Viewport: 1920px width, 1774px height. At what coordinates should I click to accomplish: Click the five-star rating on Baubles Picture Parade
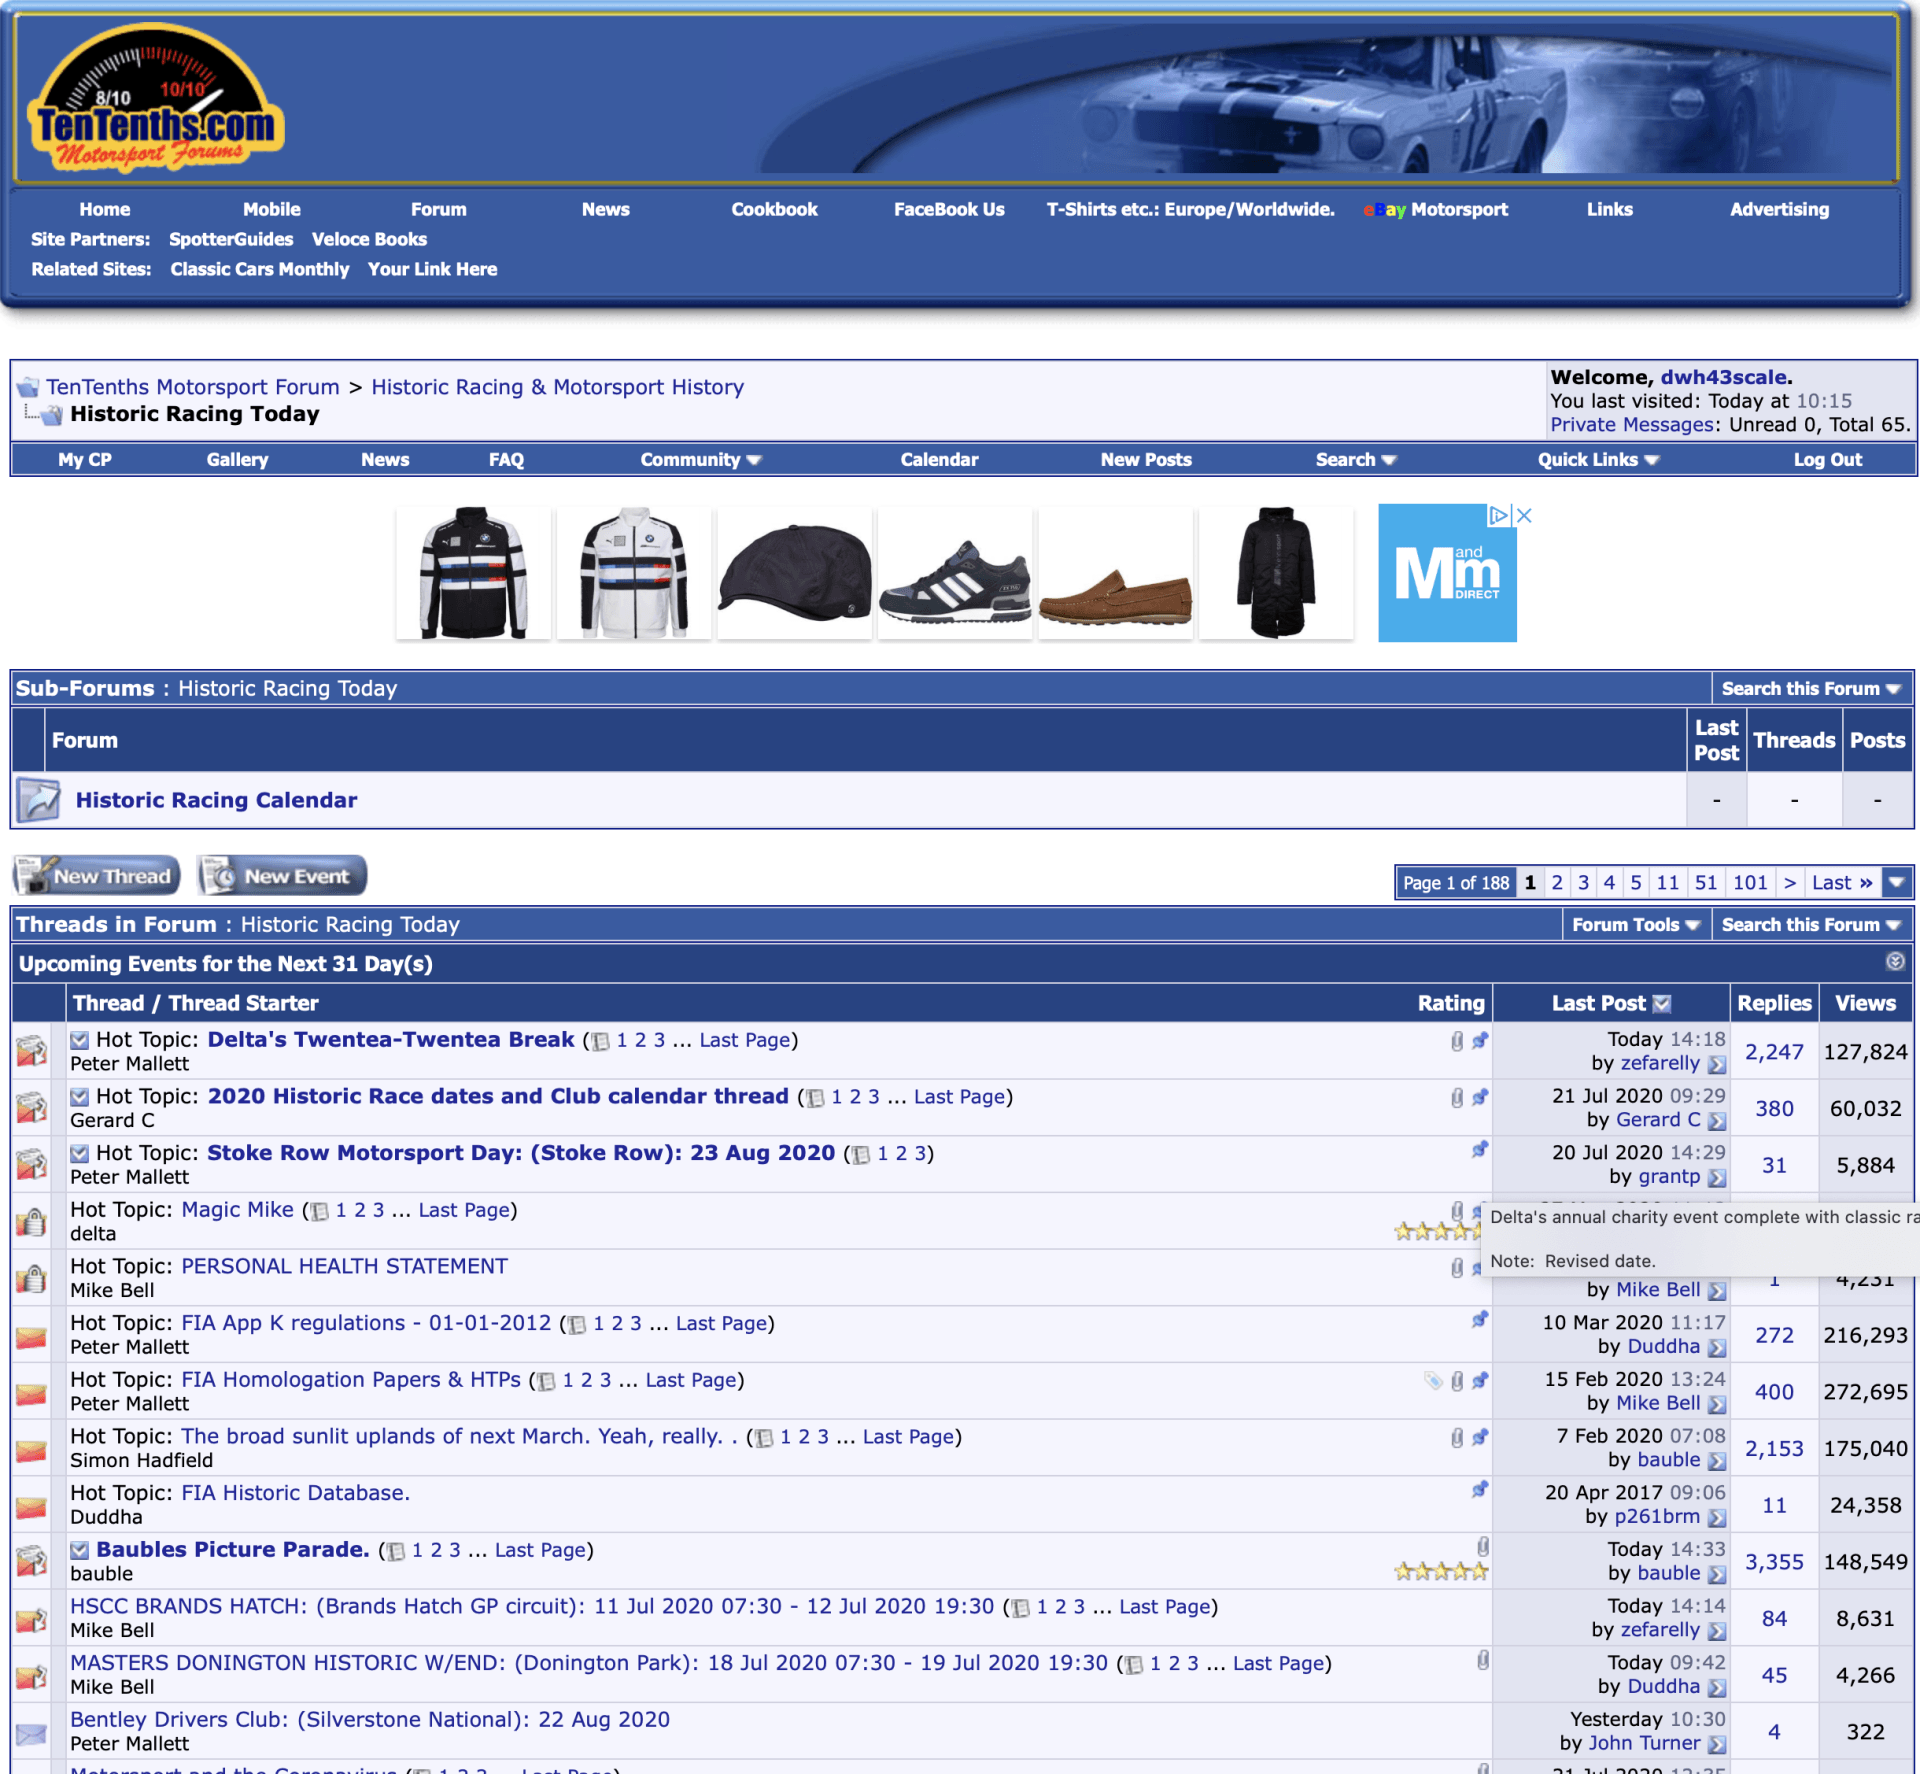click(x=1440, y=1572)
